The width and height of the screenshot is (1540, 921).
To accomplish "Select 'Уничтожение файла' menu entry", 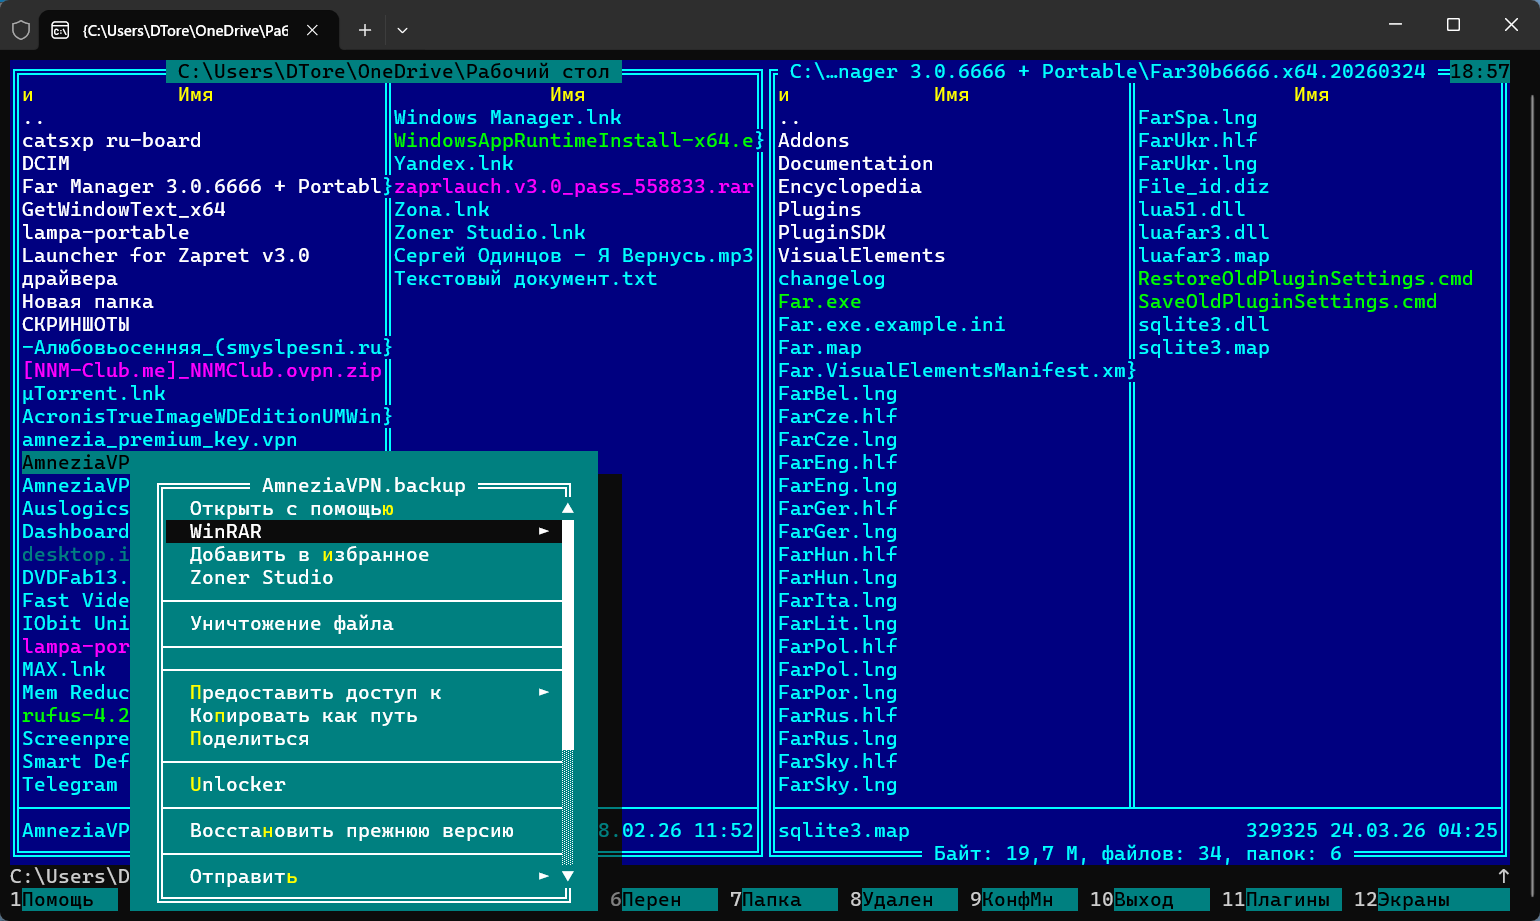I will 291,624.
